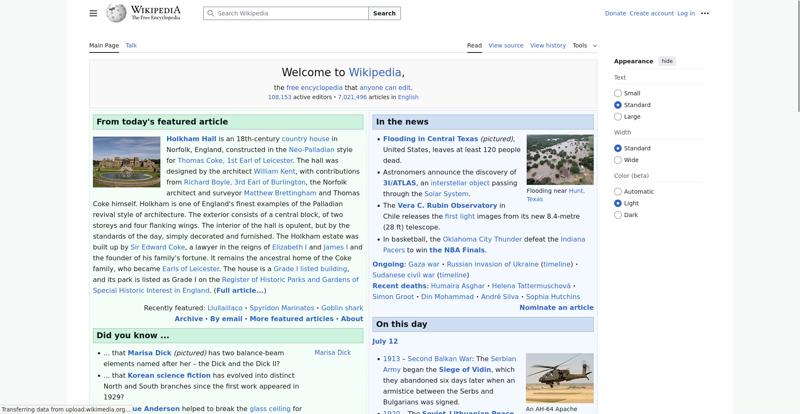Click the Full article link

[239, 290]
